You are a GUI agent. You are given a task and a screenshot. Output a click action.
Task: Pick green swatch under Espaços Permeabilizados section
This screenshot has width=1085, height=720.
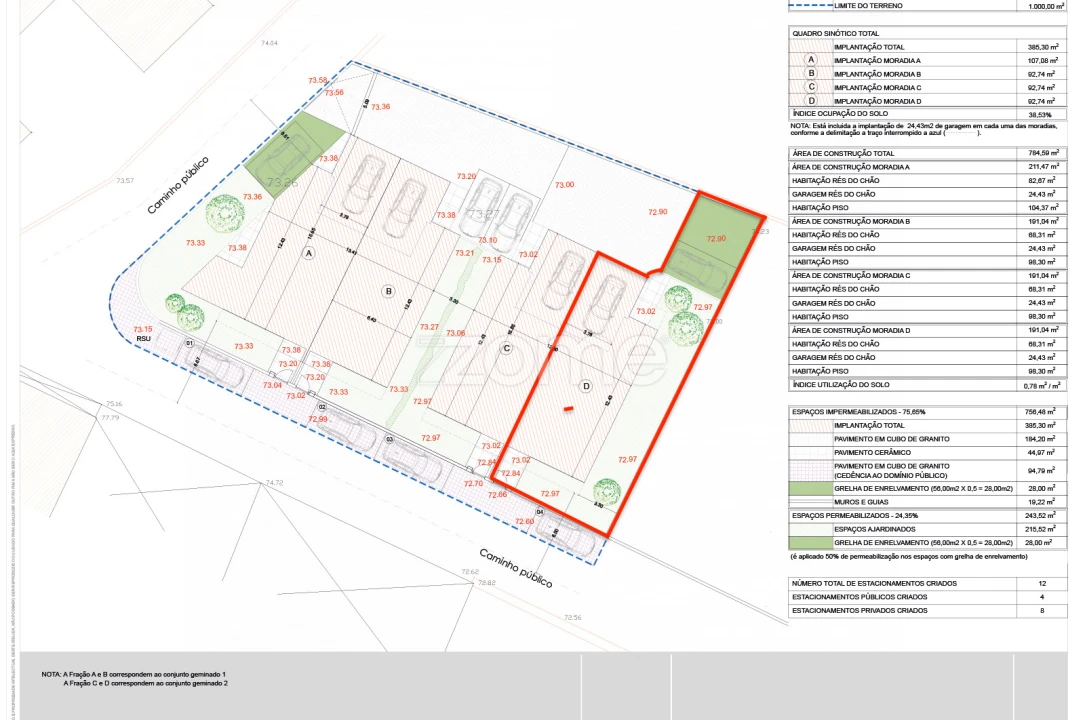[810, 541]
